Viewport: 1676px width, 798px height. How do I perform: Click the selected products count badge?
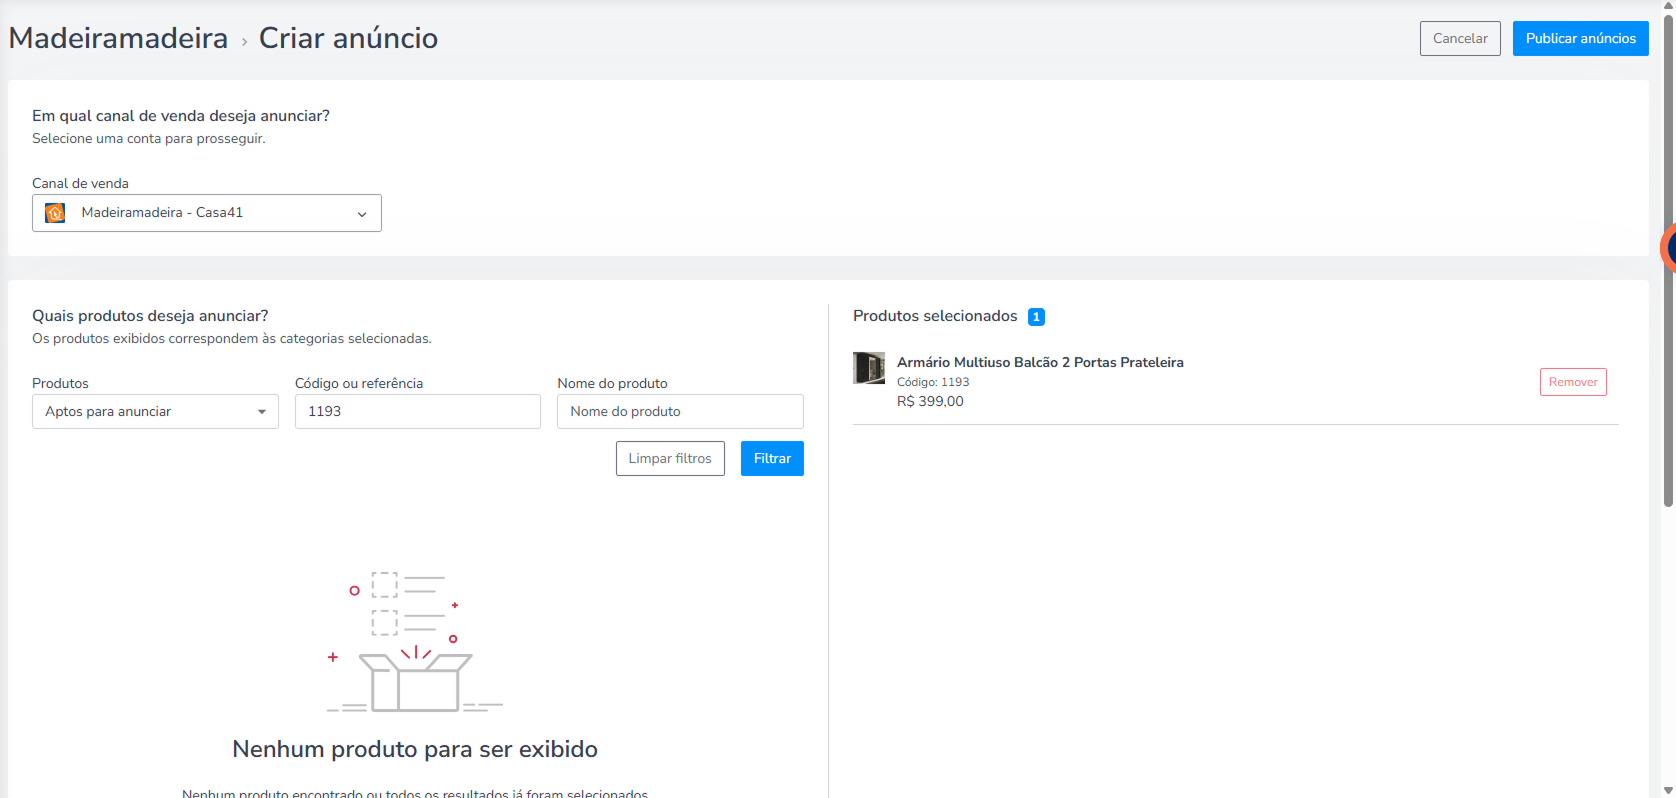coord(1036,317)
